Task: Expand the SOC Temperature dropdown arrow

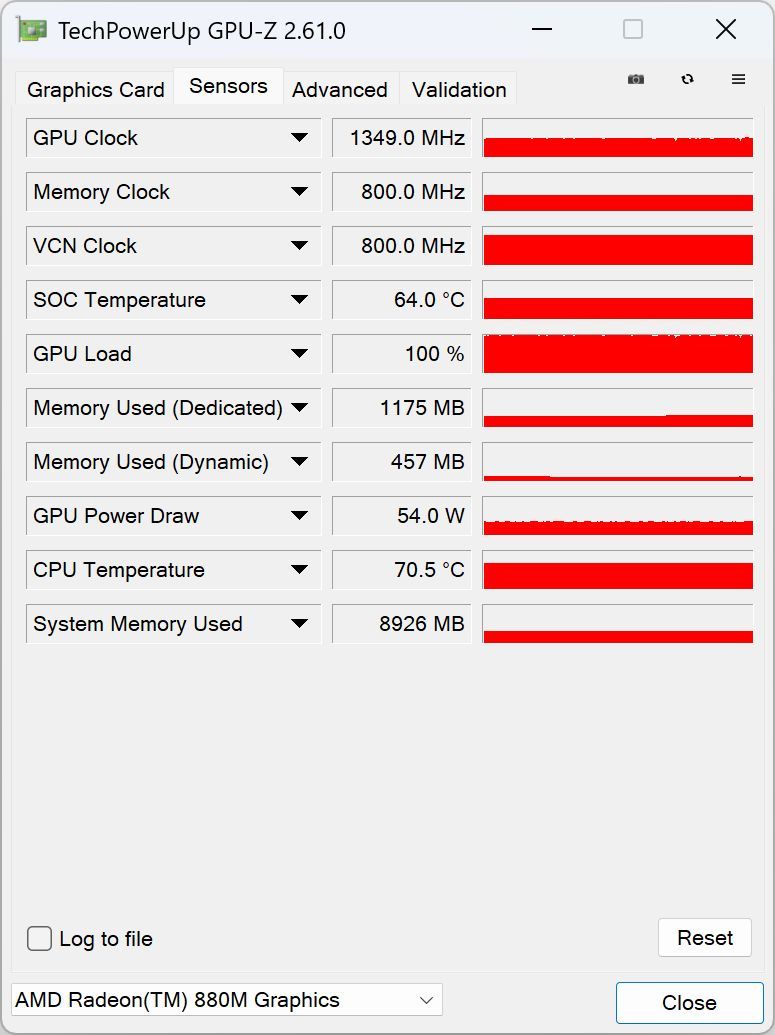Action: (x=299, y=300)
